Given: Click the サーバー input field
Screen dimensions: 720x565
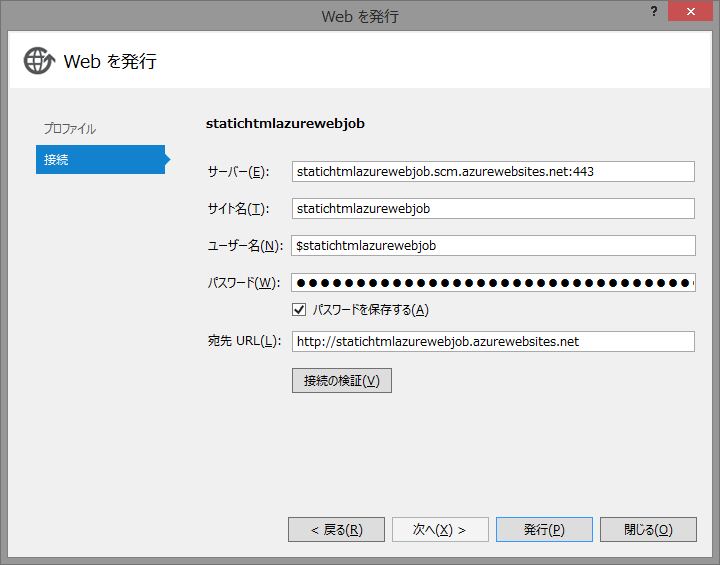Looking at the screenshot, I should pyautogui.click(x=493, y=172).
